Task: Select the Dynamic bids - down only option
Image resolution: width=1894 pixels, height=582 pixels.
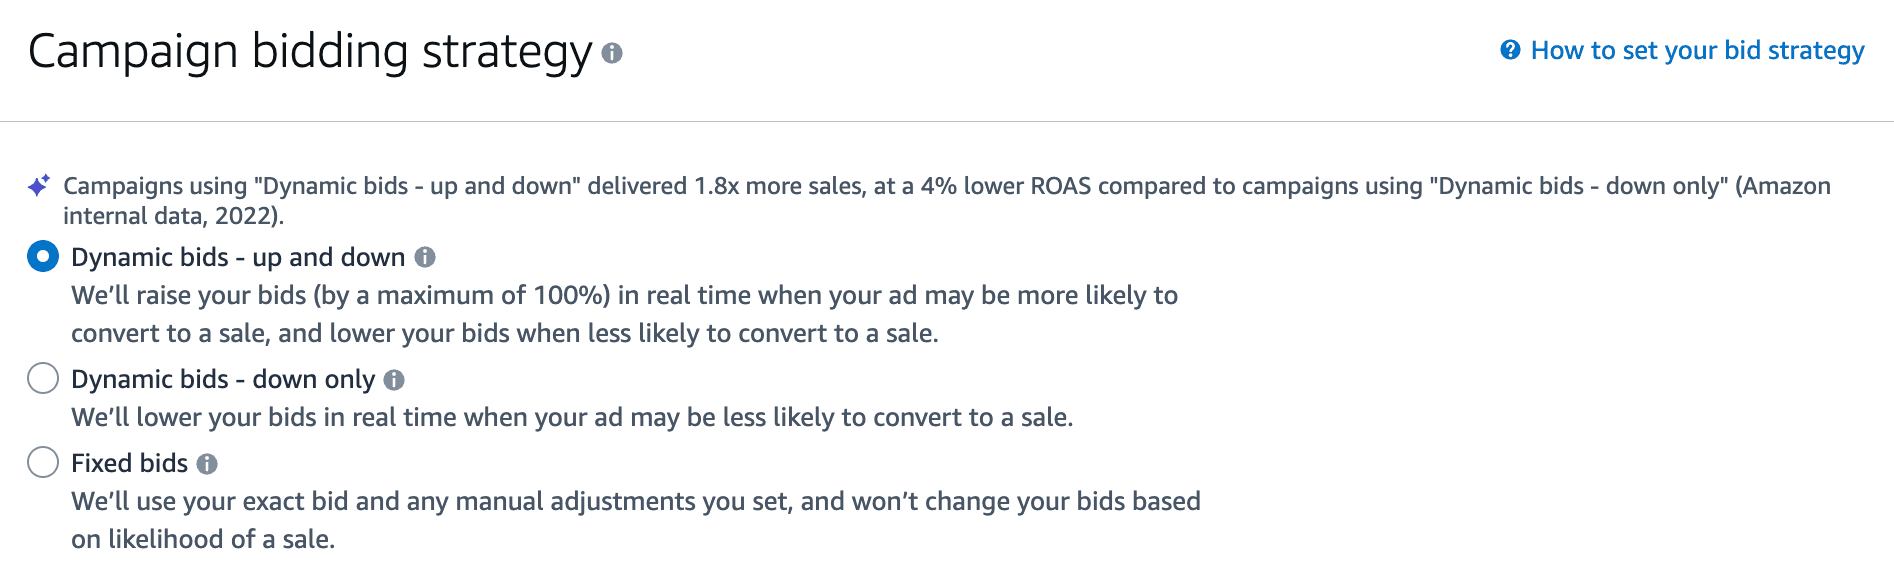Action: (42, 379)
